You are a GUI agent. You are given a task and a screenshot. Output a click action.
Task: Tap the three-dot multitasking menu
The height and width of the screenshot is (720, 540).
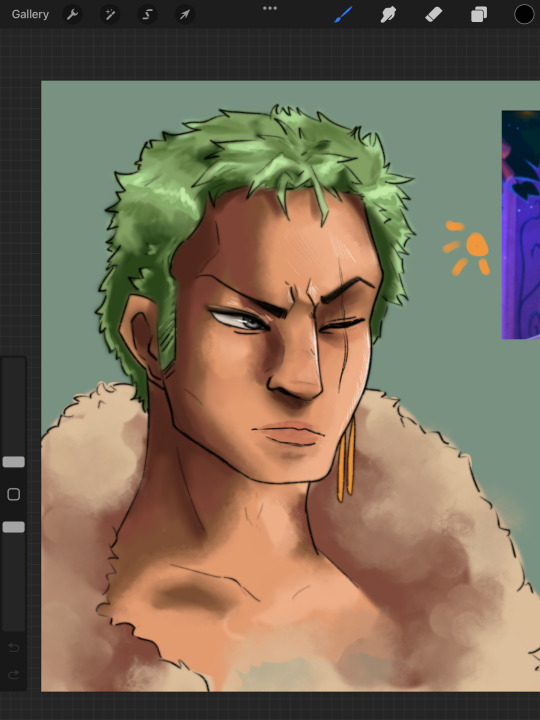click(x=270, y=8)
